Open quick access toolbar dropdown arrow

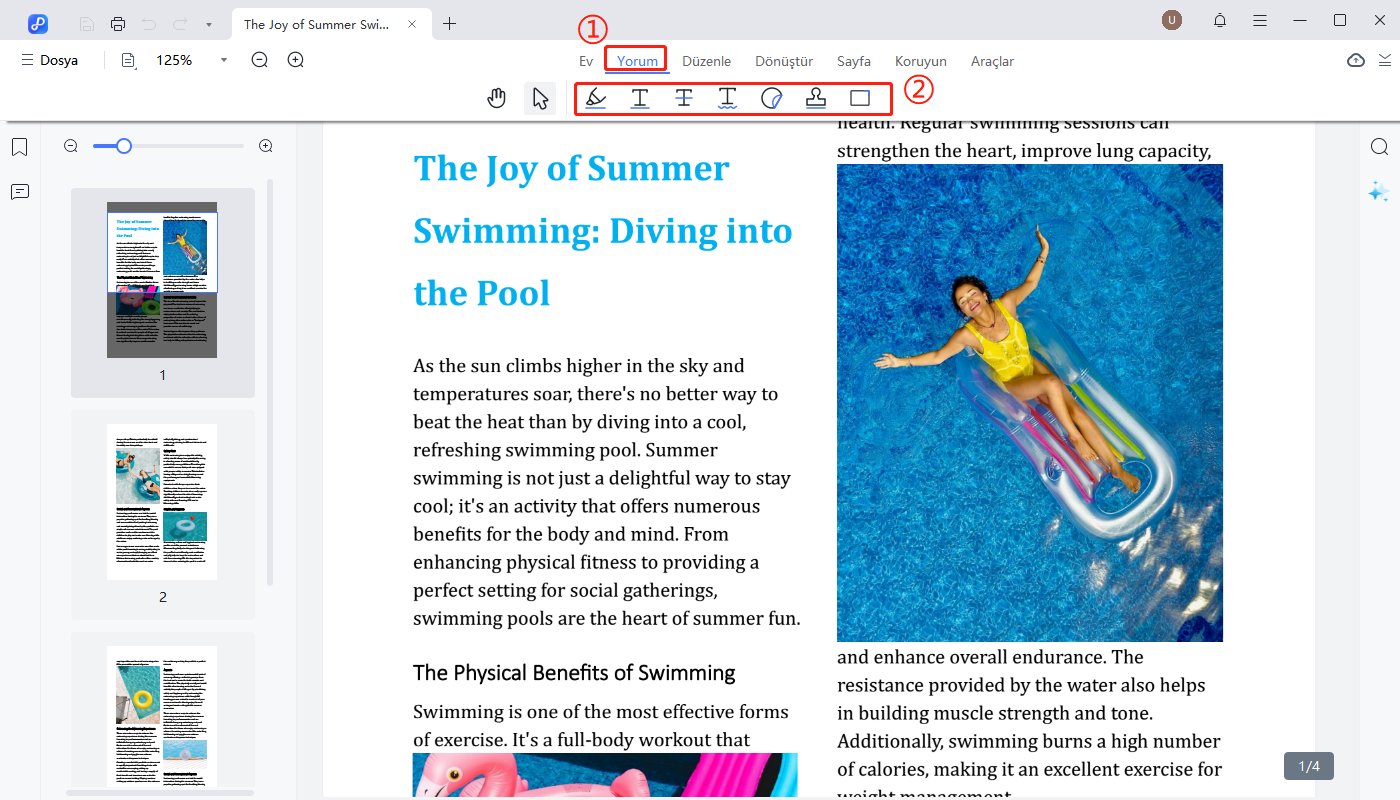click(x=208, y=23)
